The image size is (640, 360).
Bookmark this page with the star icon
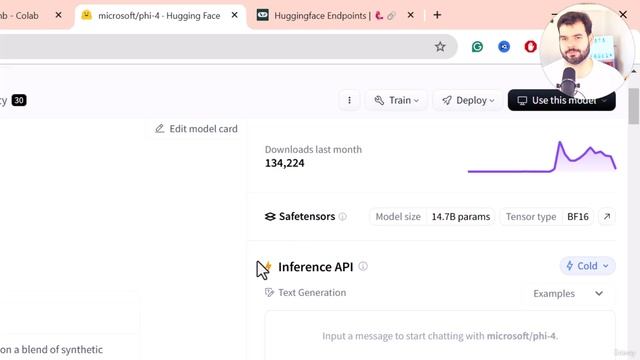click(x=440, y=47)
